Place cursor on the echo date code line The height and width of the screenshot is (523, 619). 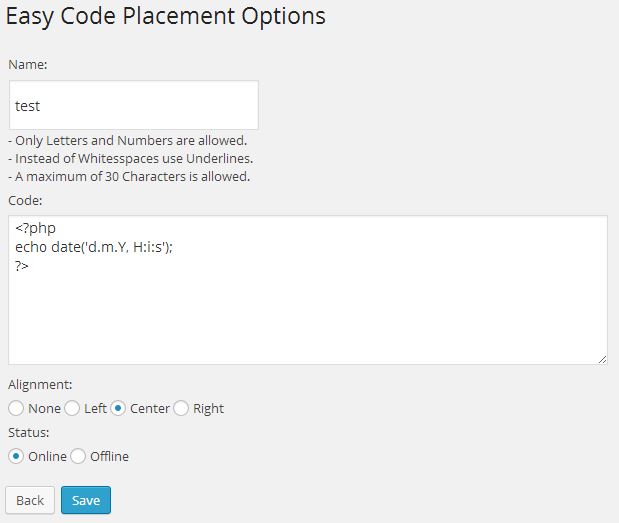point(94,247)
